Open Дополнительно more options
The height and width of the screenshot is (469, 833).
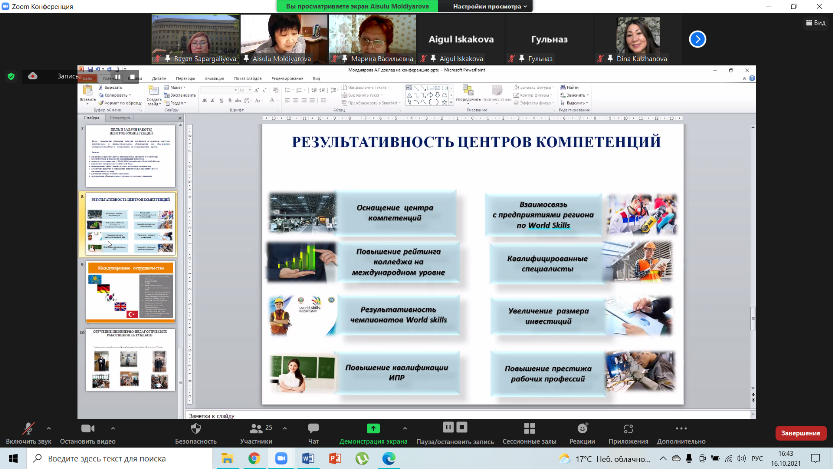tap(682, 428)
